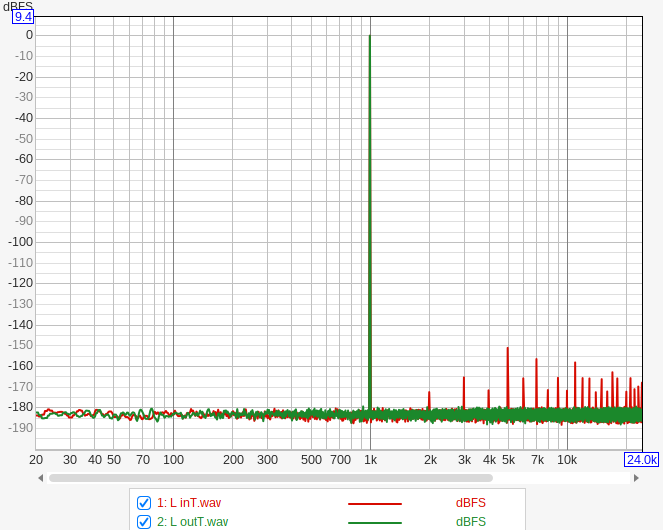Click the 500 frequency axis label
Image resolution: width=663 pixels, height=530 pixels.
point(311,460)
